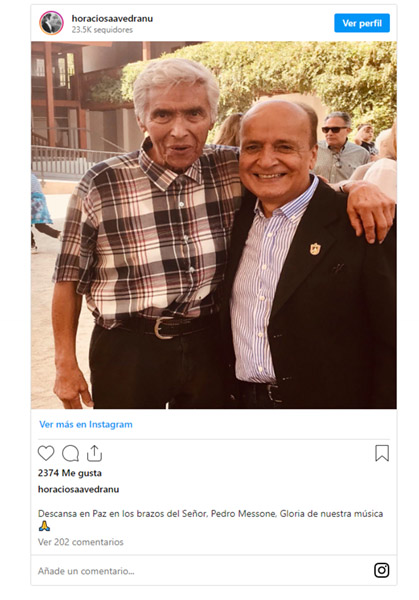Open horaciosaavedranu username in the header
This screenshot has width=419, height=600.
point(112,18)
